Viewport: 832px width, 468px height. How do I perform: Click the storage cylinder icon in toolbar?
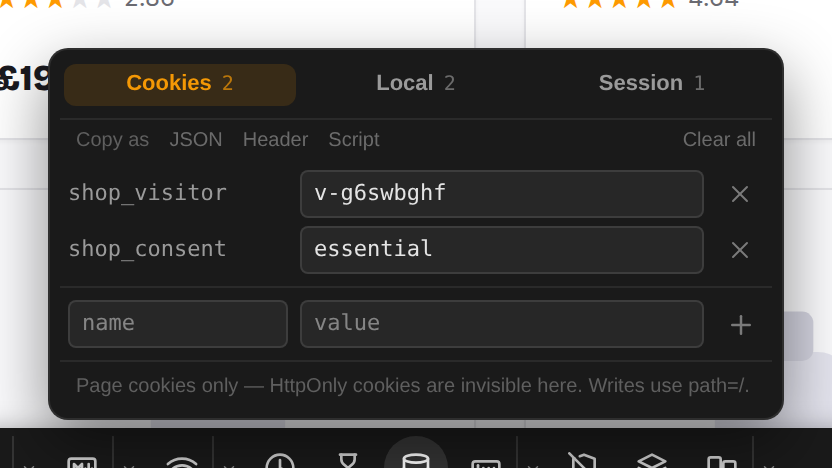click(415, 459)
